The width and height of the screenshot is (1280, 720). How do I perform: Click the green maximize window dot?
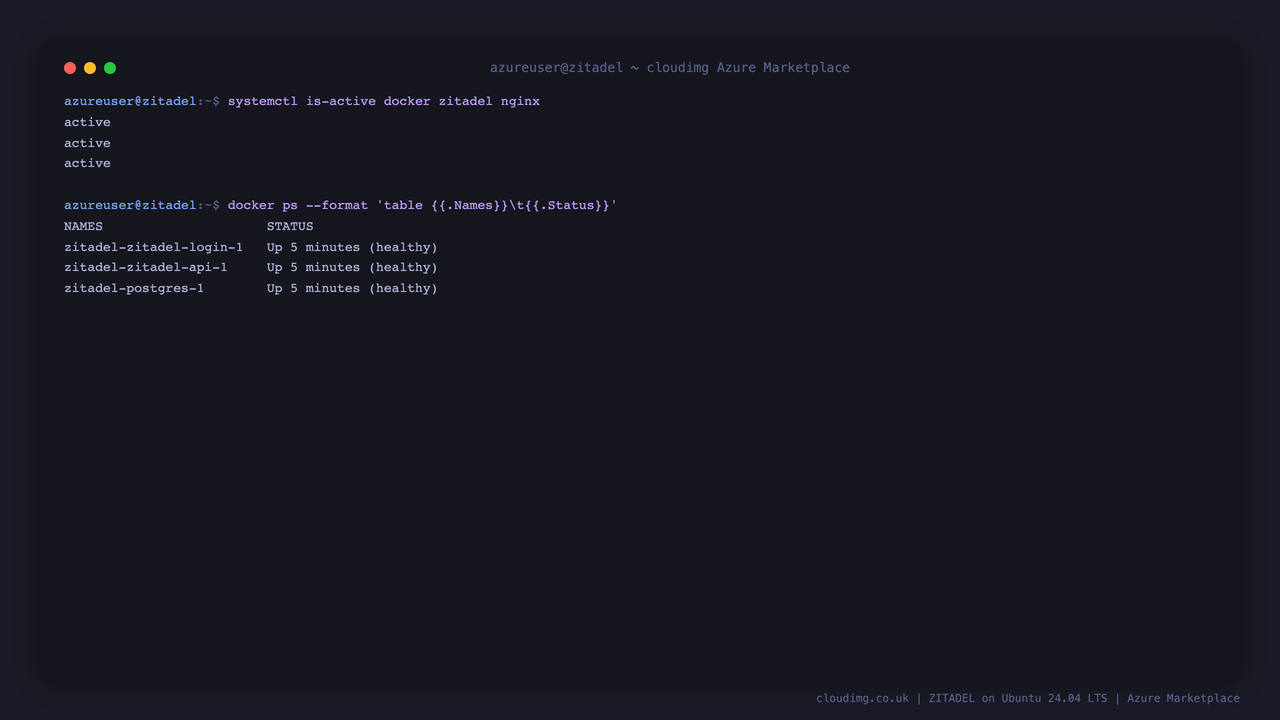(110, 68)
